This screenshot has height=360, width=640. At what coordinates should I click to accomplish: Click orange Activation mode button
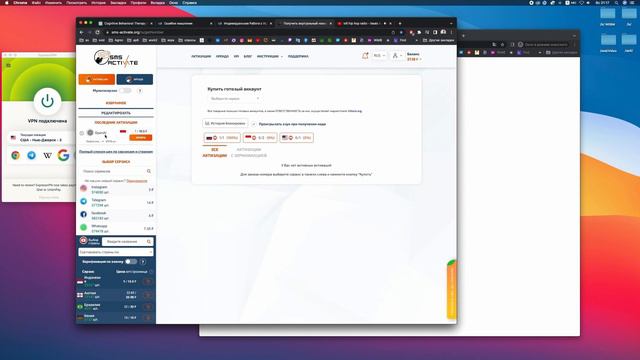click(97, 79)
